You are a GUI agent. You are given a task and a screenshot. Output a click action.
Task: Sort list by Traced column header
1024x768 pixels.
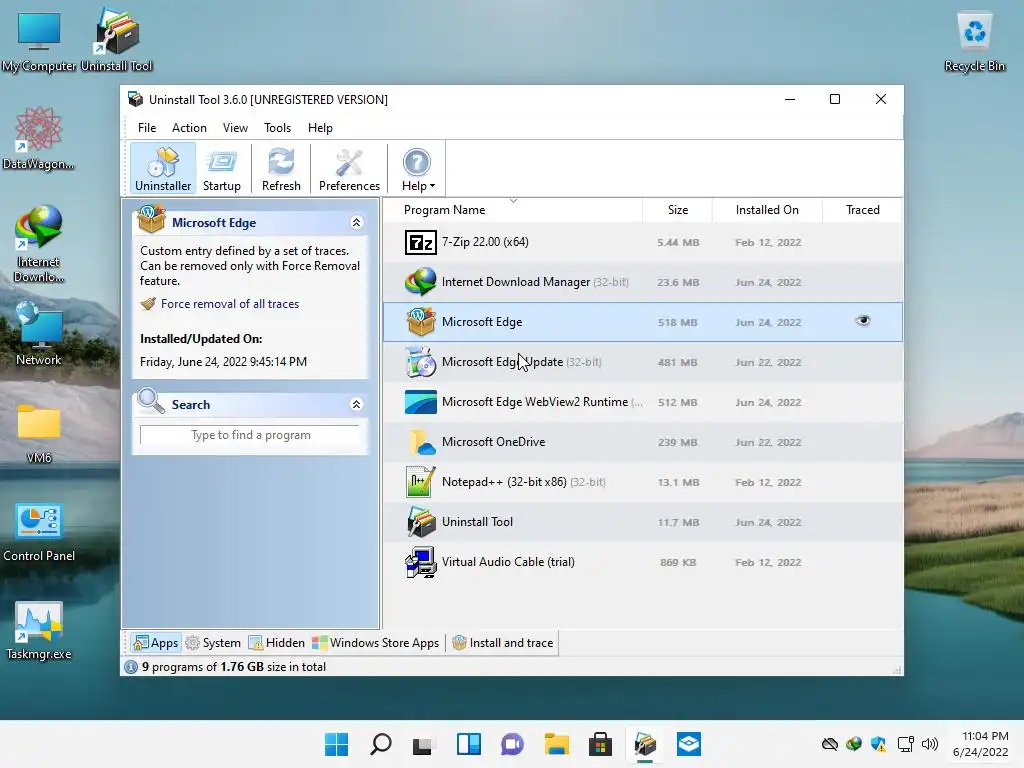click(x=862, y=210)
